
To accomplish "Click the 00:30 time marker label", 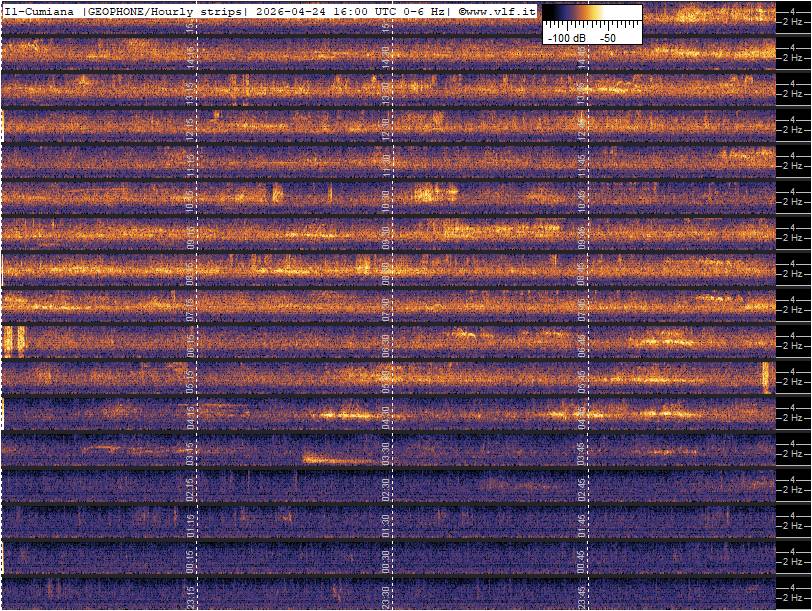I will pyautogui.click(x=386, y=558).
